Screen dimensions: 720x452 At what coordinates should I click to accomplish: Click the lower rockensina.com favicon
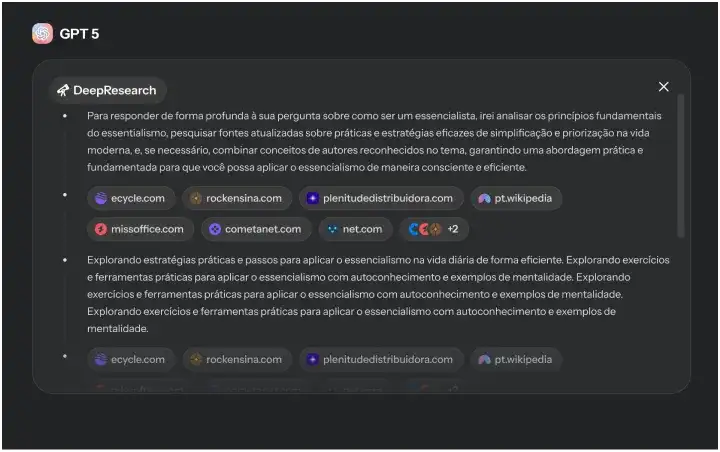(196, 359)
